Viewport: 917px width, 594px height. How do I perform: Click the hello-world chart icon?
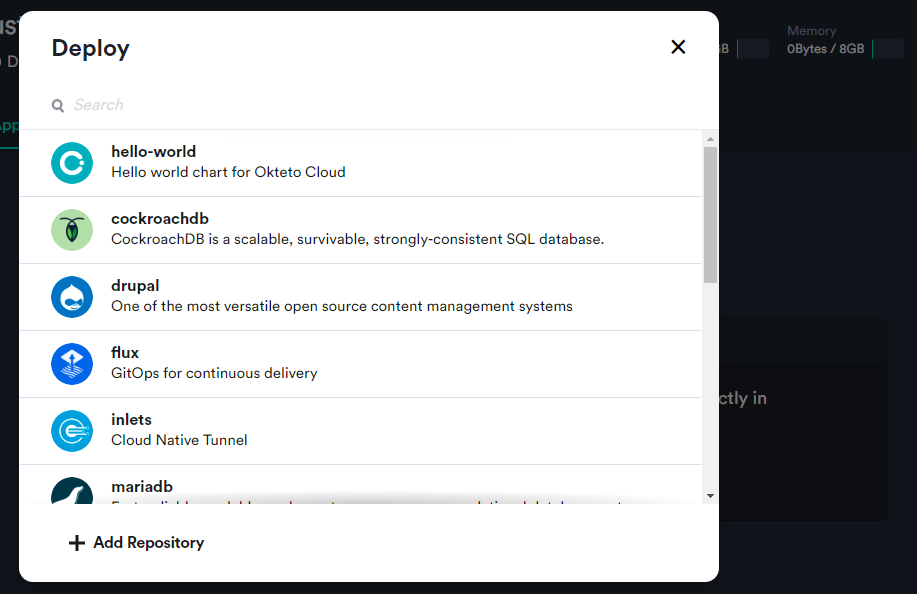tap(72, 163)
